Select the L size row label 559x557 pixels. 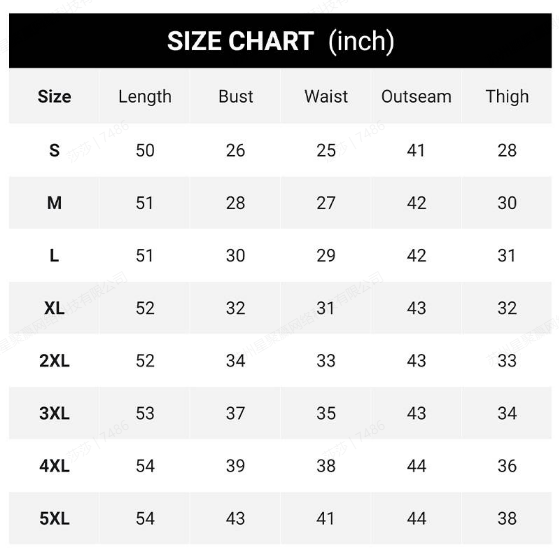click(55, 256)
